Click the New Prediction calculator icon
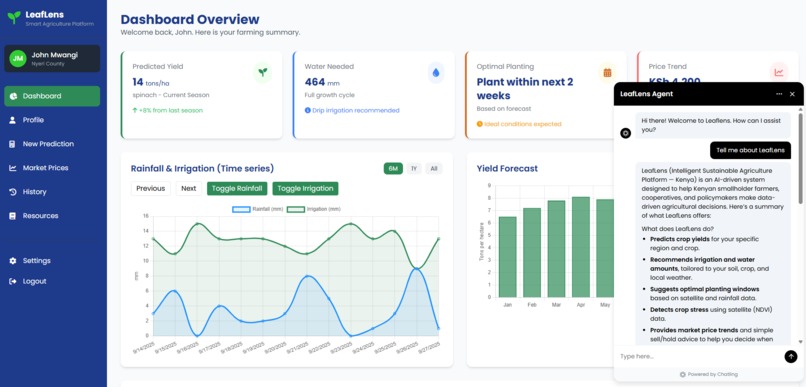 click(x=12, y=144)
